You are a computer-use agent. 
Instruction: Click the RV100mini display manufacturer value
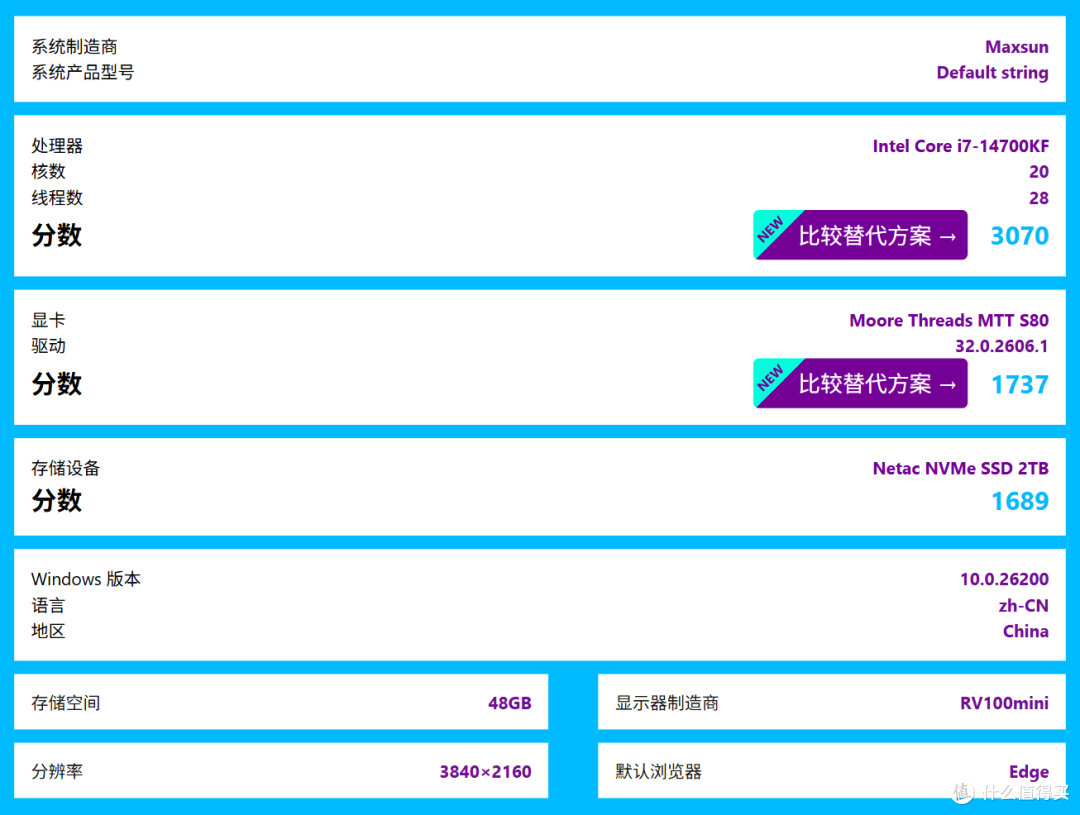(1004, 703)
